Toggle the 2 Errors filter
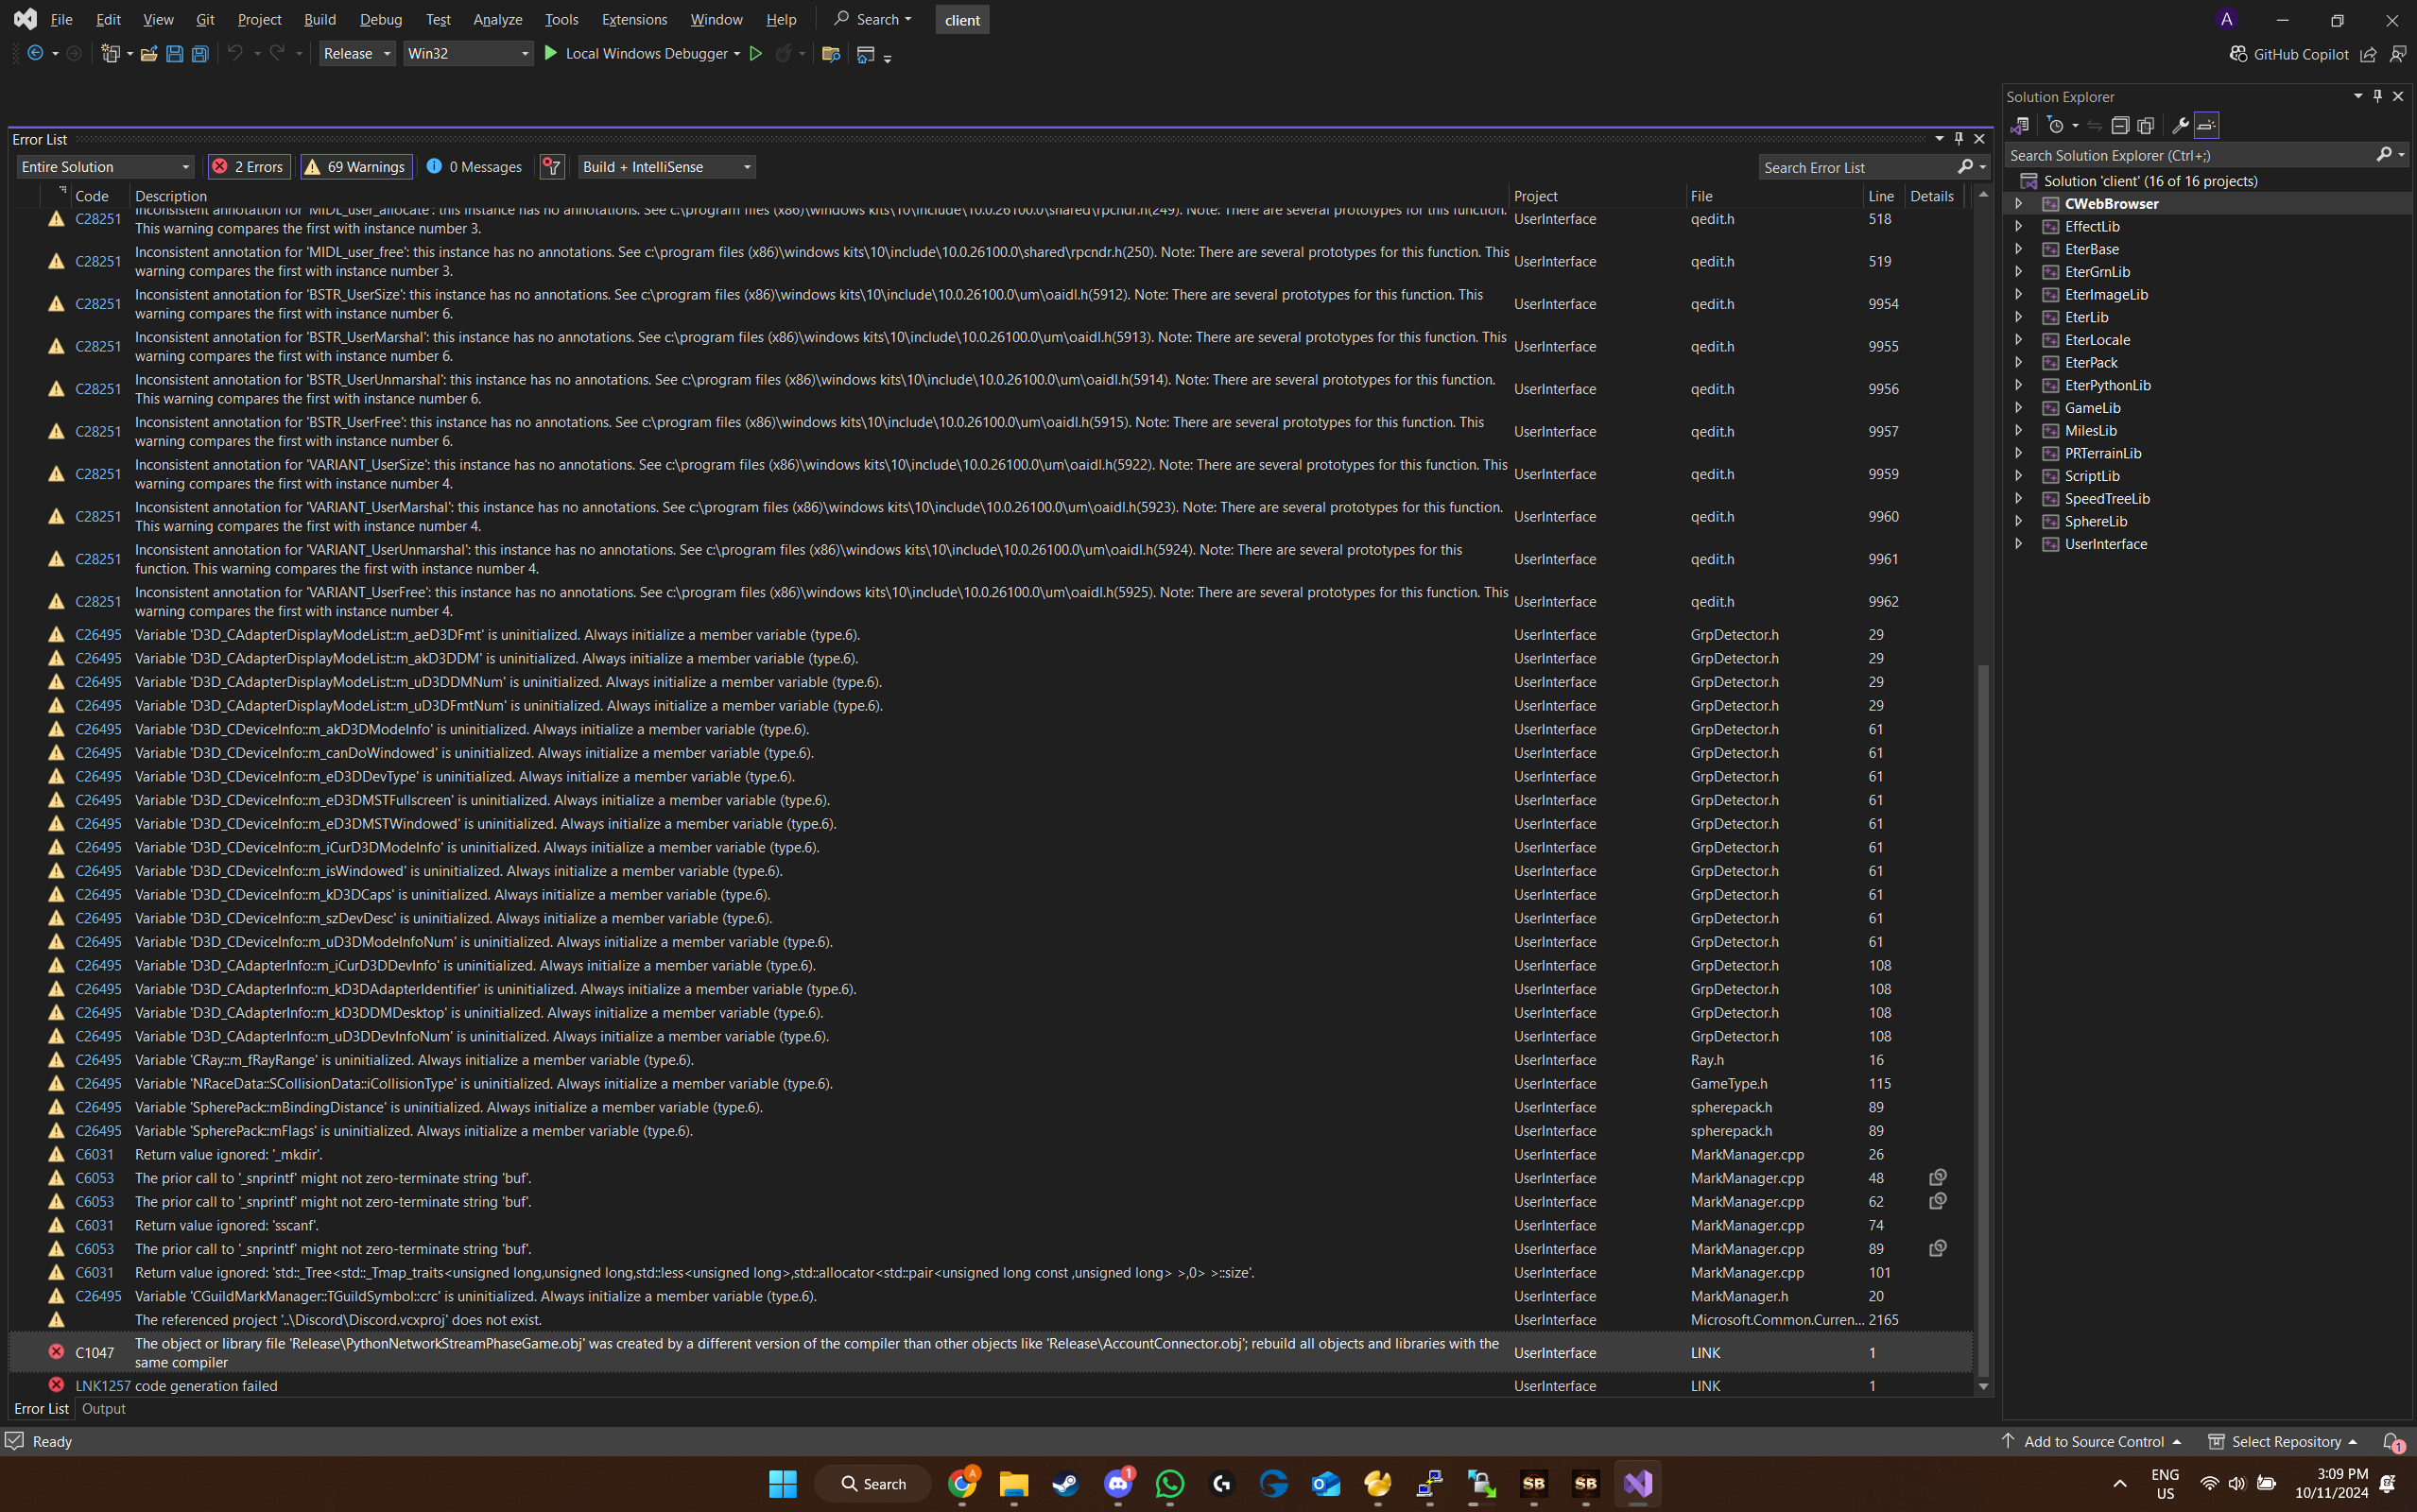Screen dimensions: 2417x1512 249,167
